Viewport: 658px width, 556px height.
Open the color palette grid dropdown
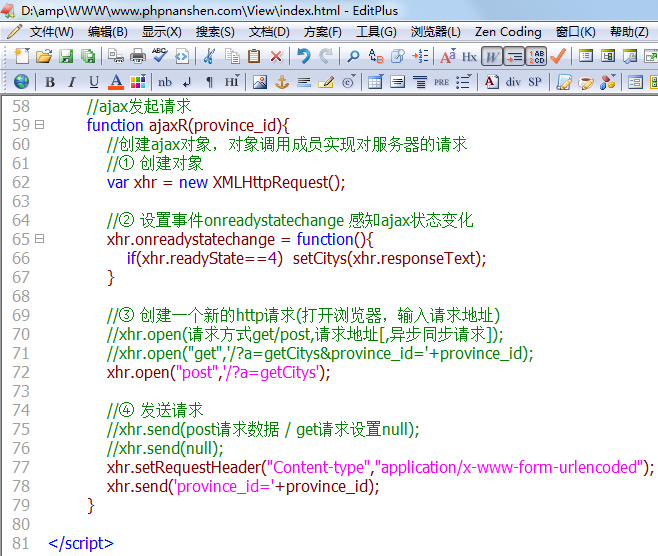pos(138,82)
